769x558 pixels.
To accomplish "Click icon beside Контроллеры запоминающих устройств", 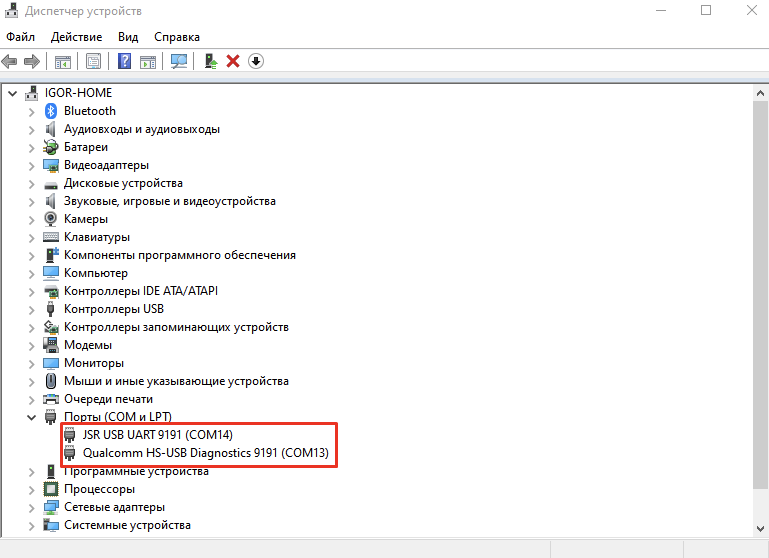I will [51, 327].
